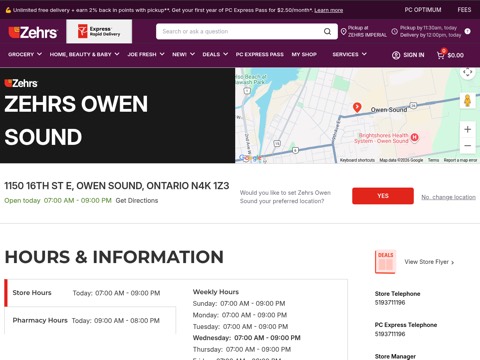Click the map fullscreen toggle icon
Screen dimensions: 480x360
coord(467,72)
